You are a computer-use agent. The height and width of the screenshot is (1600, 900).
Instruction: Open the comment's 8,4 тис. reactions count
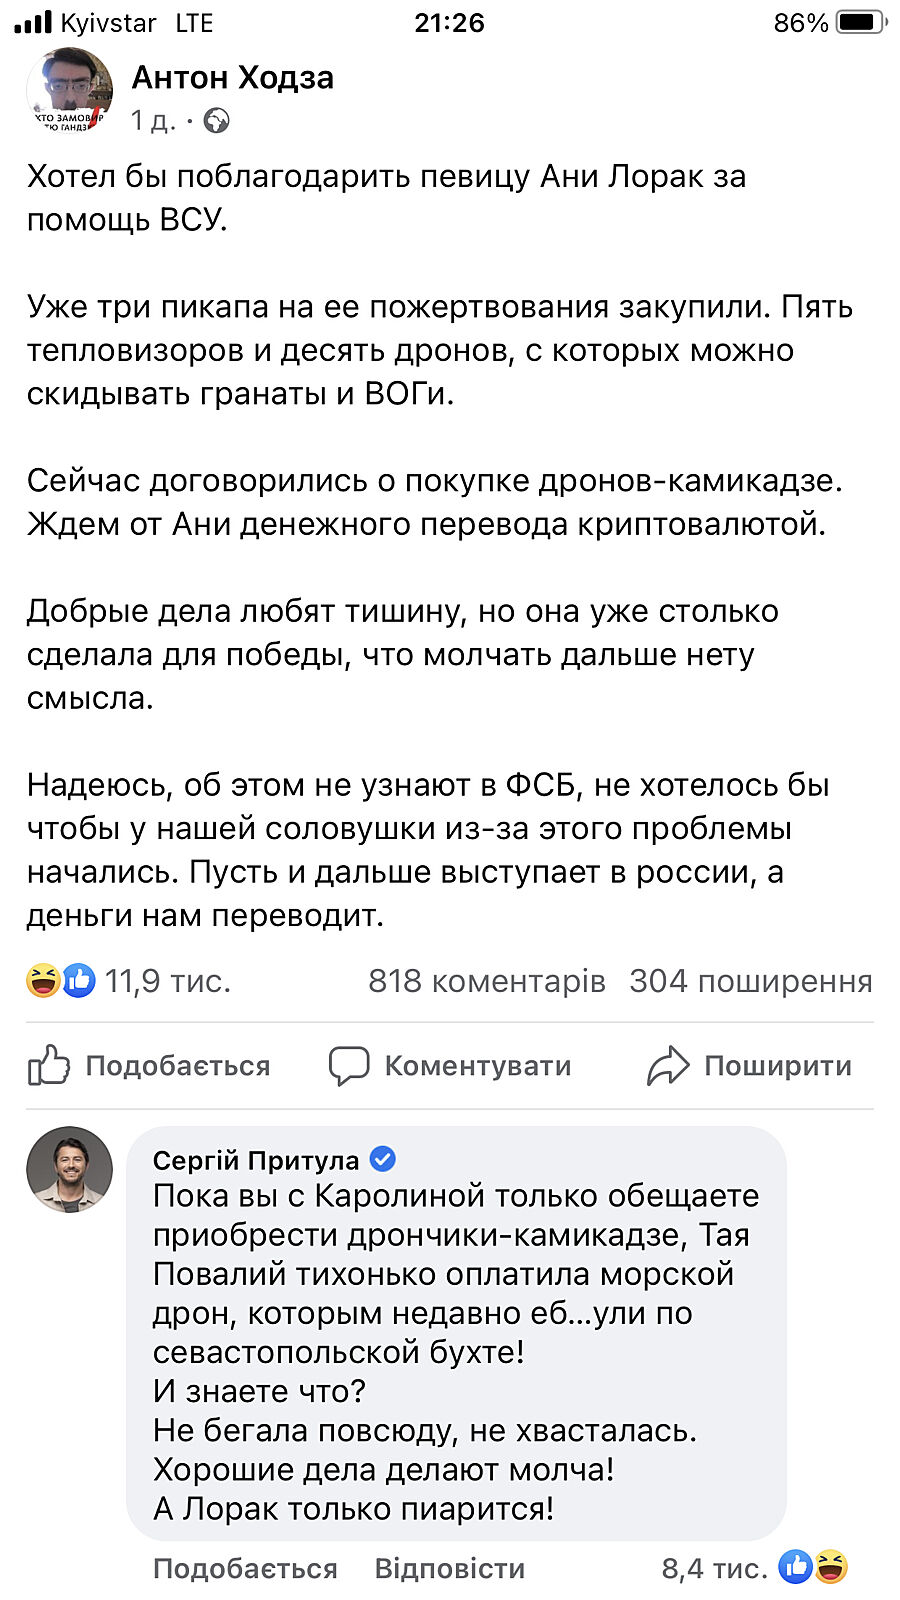pyautogui.click(x=714, y=1568)
